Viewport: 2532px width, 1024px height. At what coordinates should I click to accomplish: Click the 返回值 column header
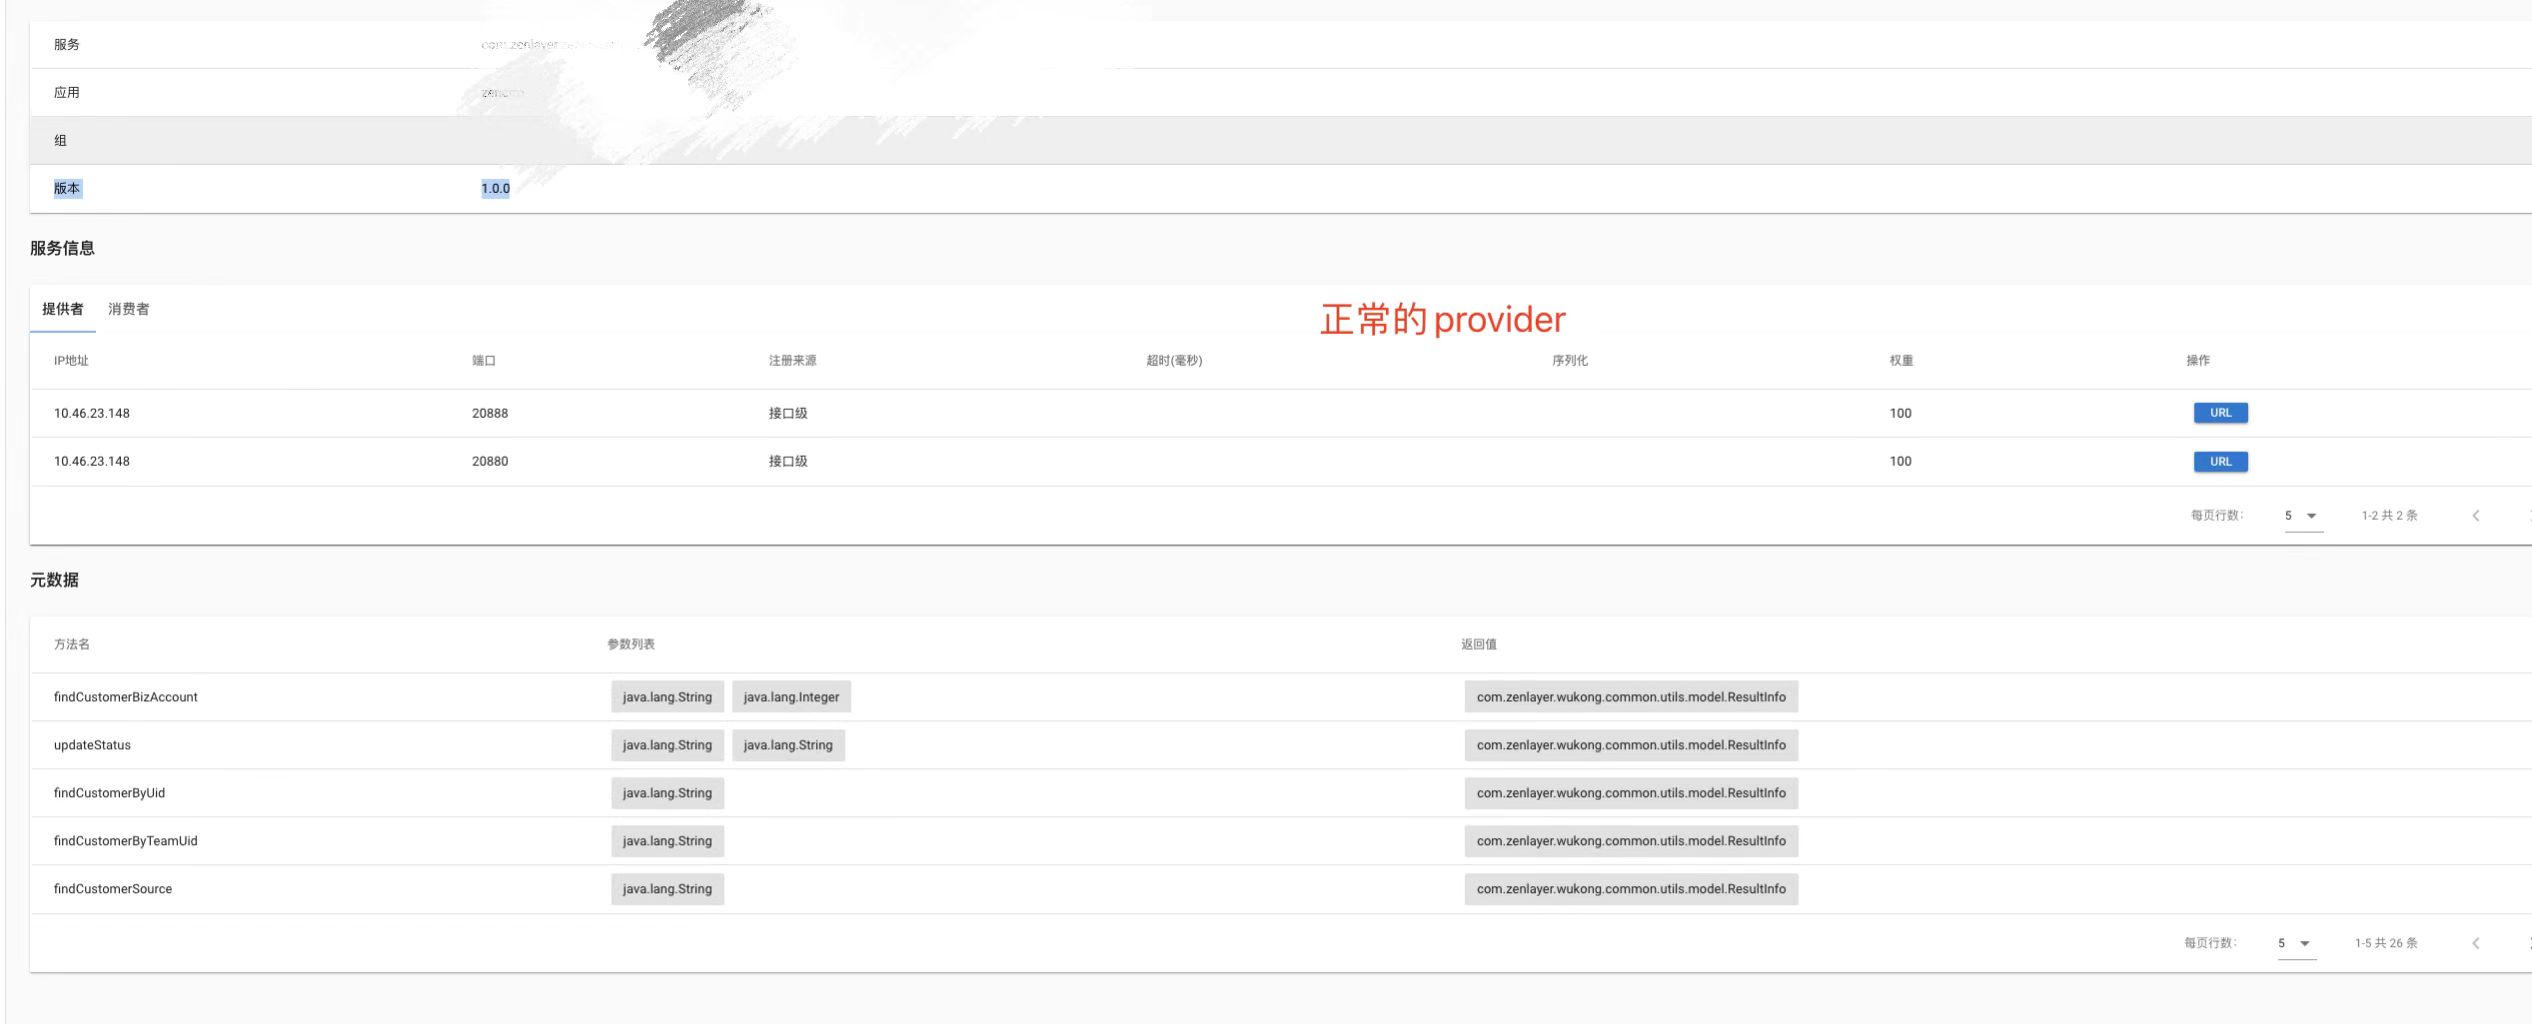point(1479,645)
